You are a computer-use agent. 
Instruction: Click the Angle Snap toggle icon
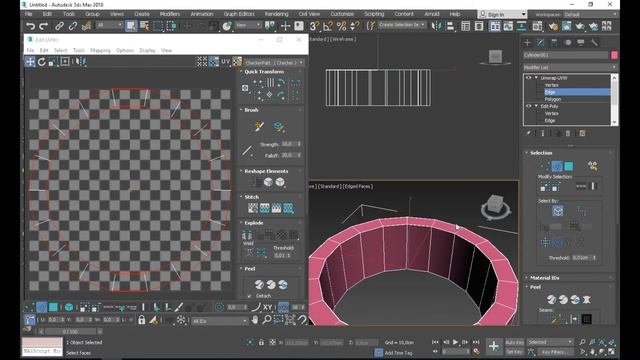(x=328, y=26)
